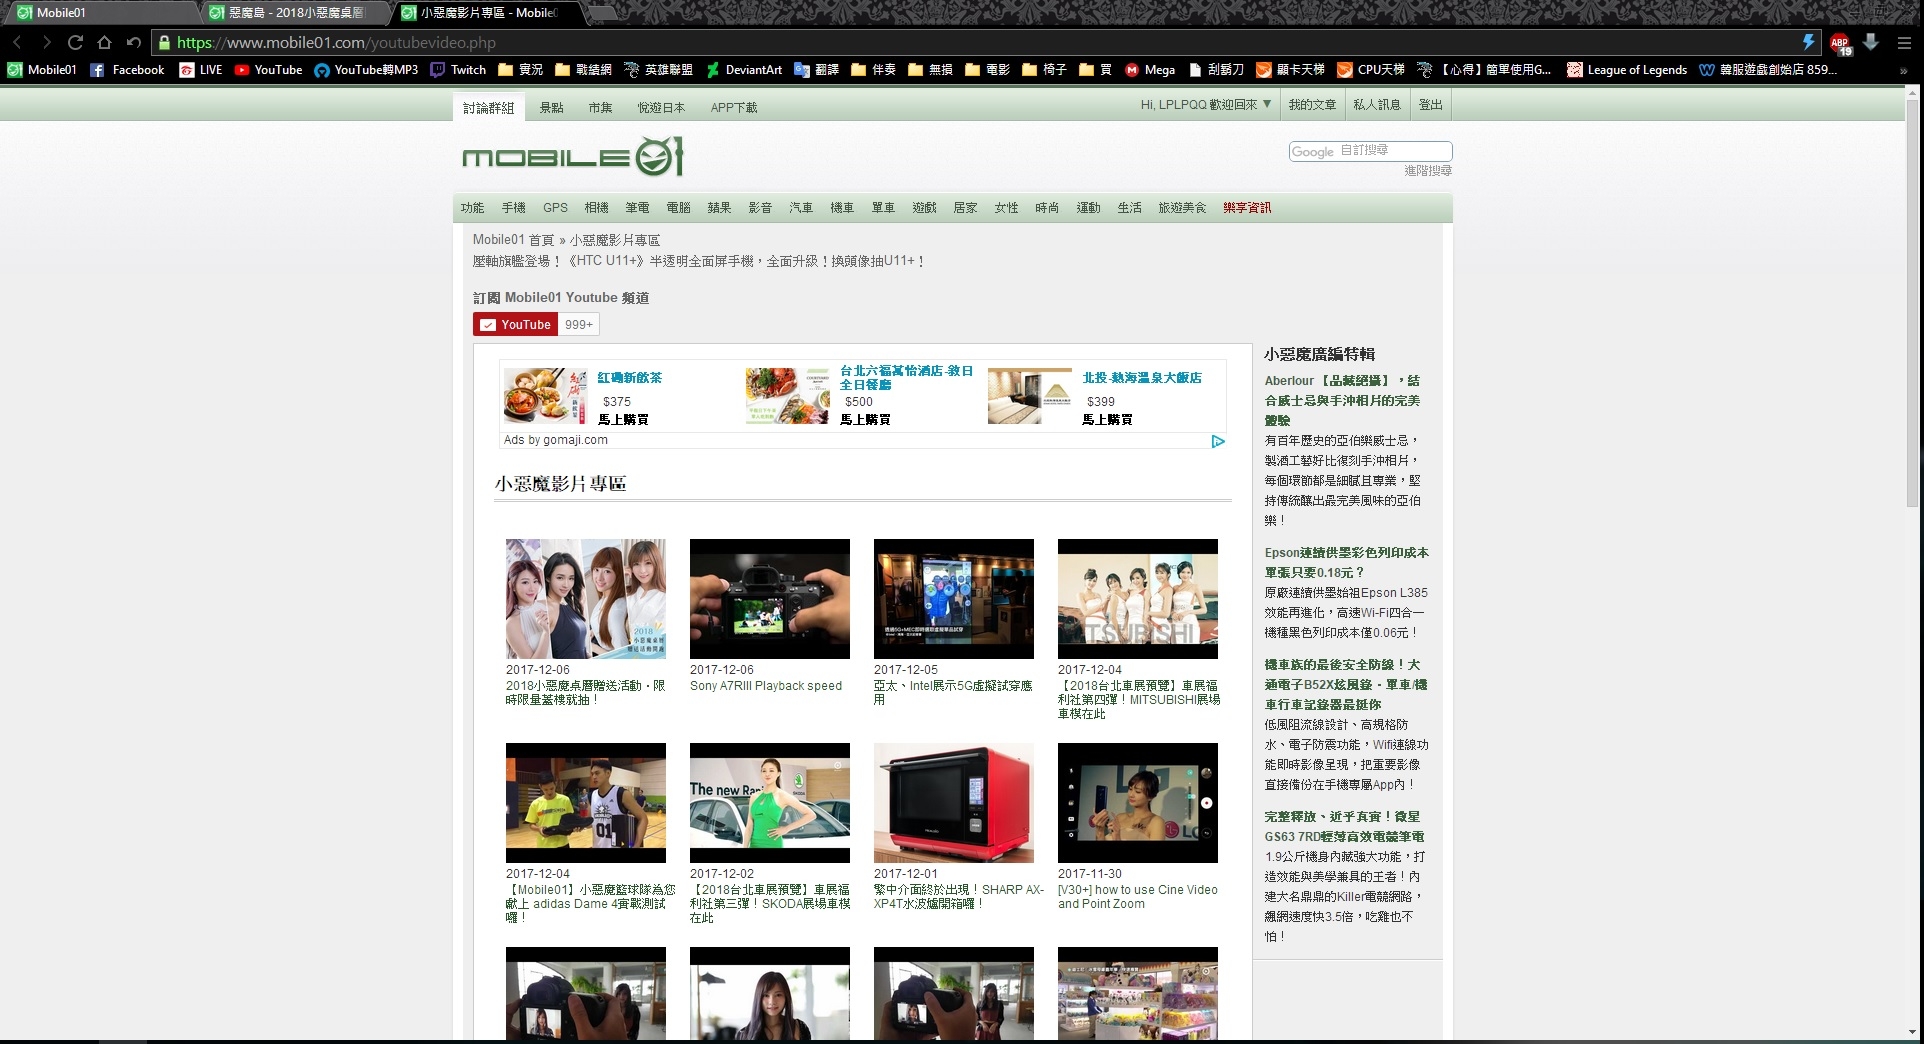Image resolution: width=1924 pixels, height=1044 pixels.
Task: Open the Sony A7RIII Playback speed thumbnail
Action: pyautogui.click(x=770, y=599)
